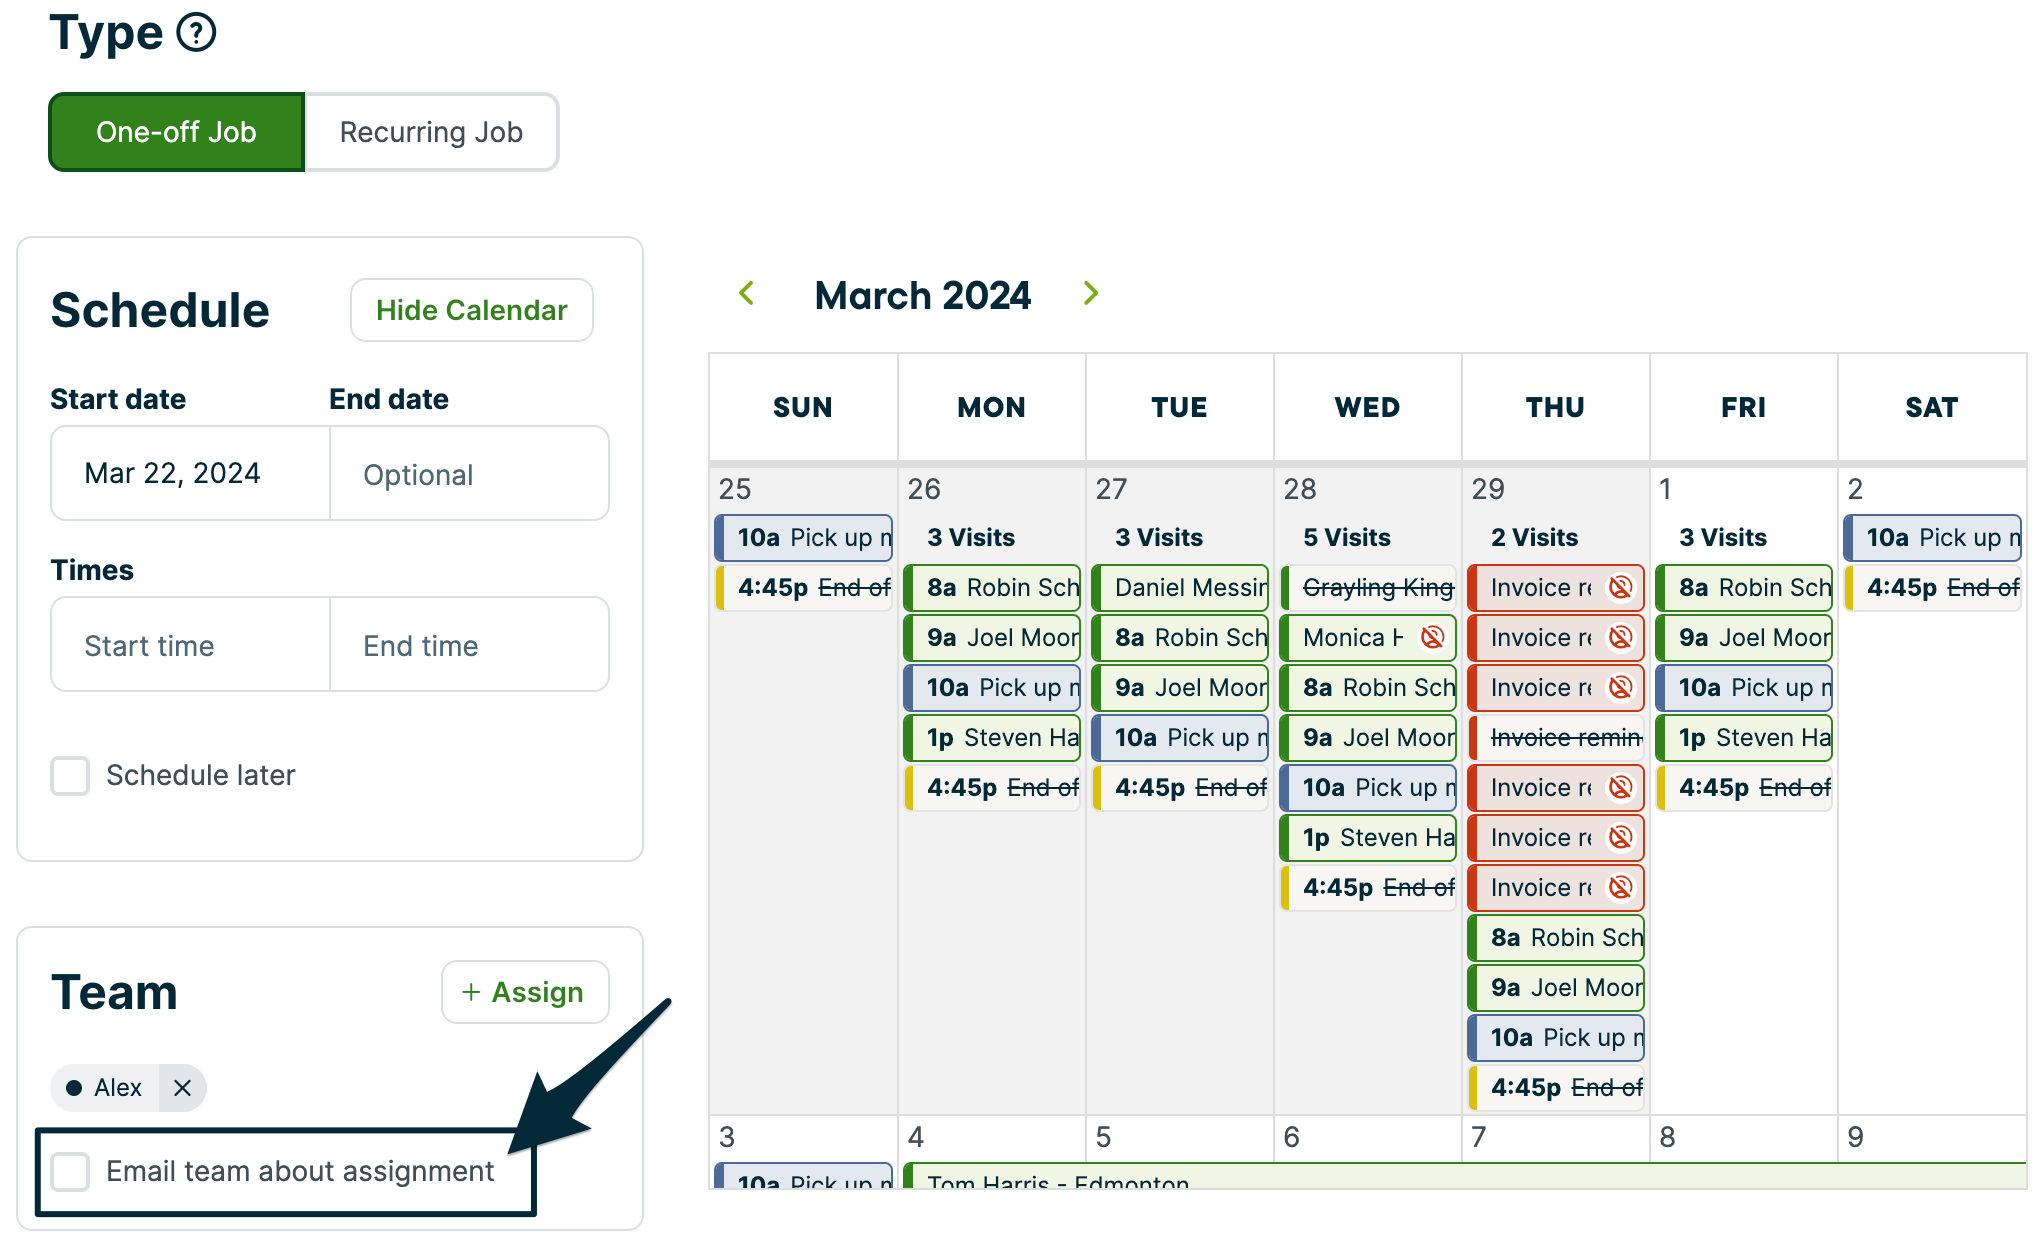
Task: Click the plus icon inside Assign button
Action: point(471,992)
